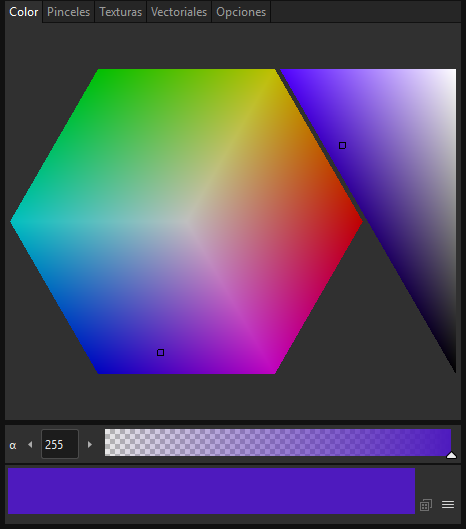Image resolution: width=466 pixels, height=529 pixels.
Task: Switch to the Color tab
Action: click(24, 12)
